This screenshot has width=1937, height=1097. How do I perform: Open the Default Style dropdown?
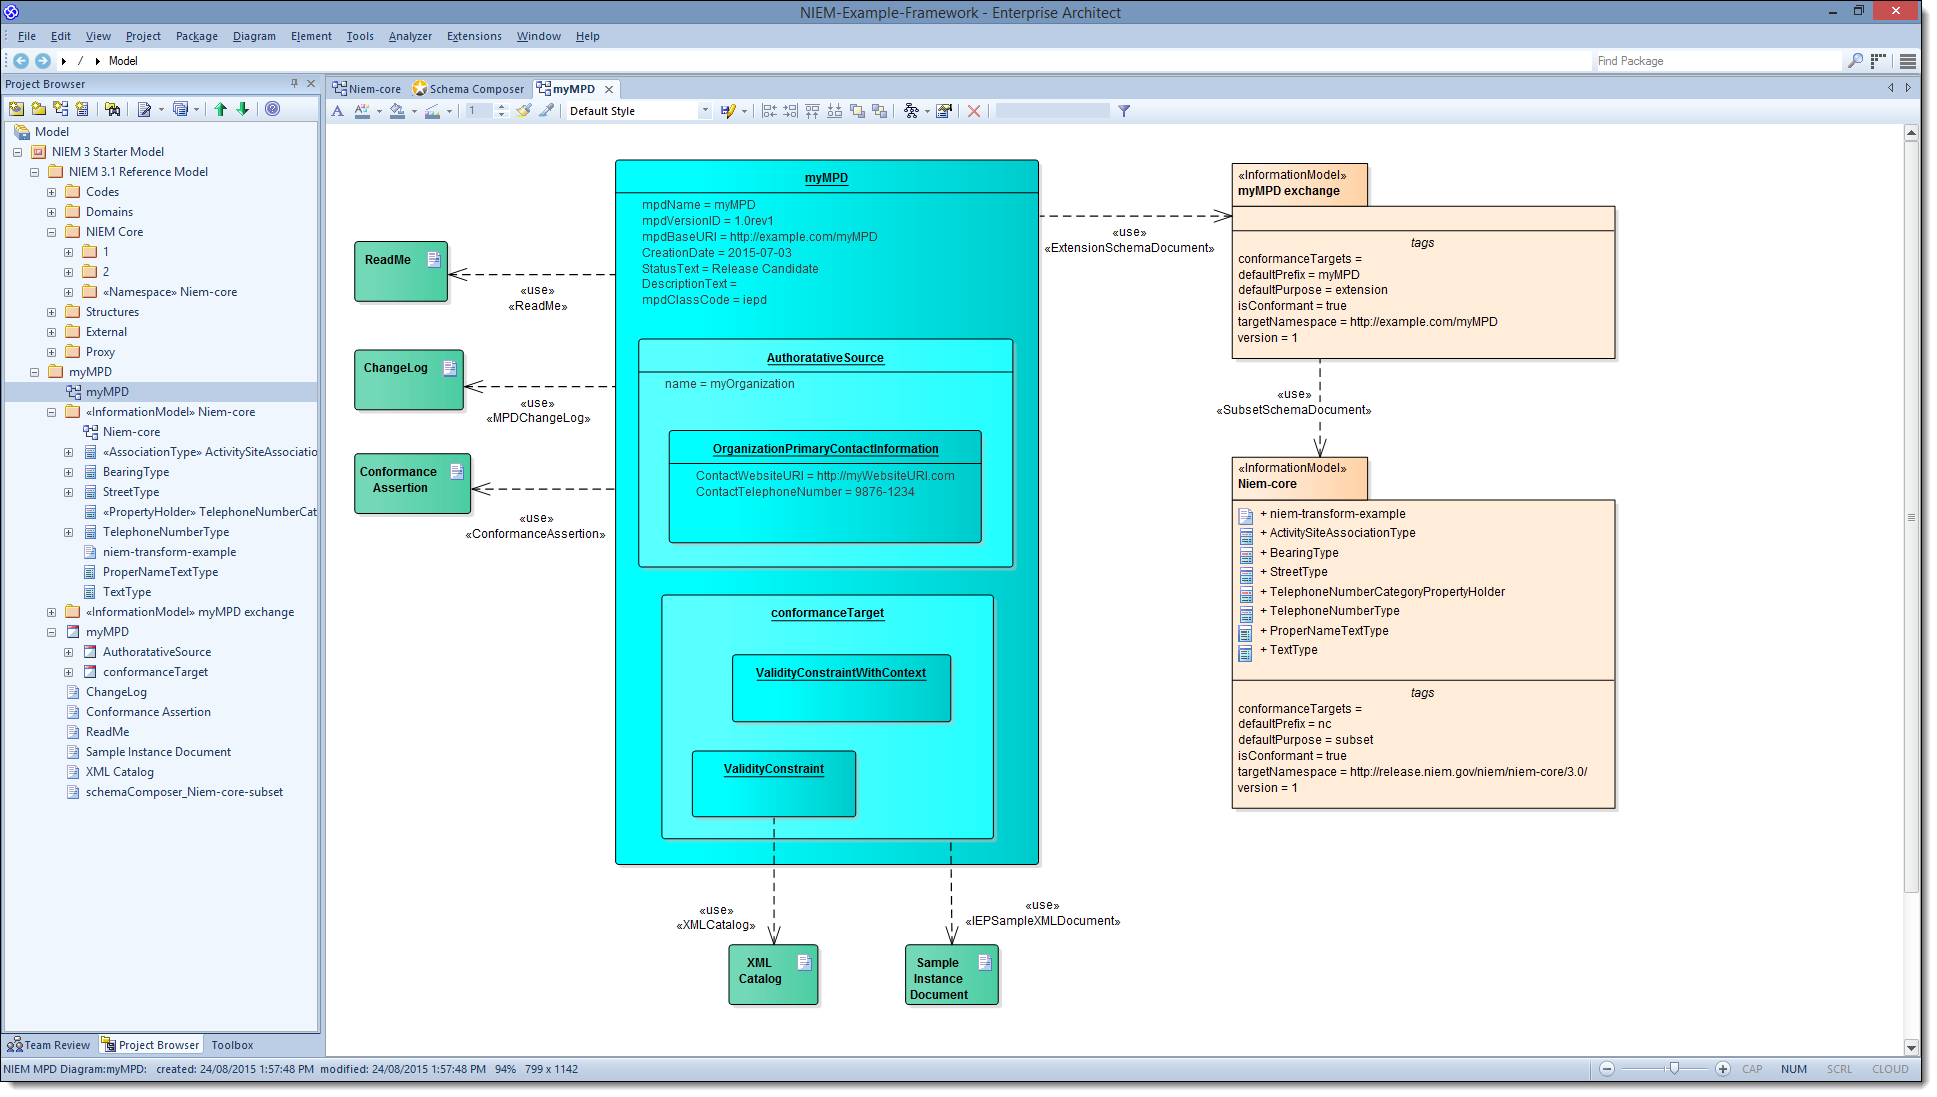click(705, 111)
